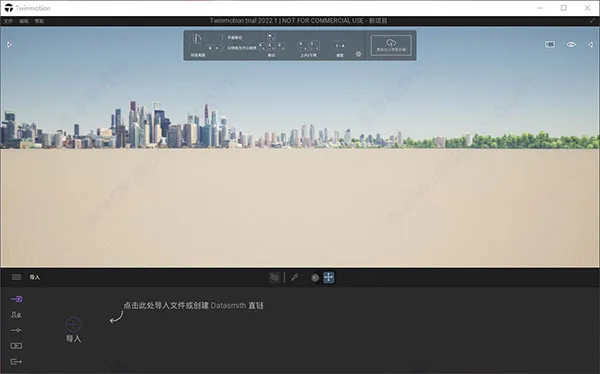Screen dimensions: 600x374
Task: Click the purple plus Import button
Action: [x=73, y=325]
